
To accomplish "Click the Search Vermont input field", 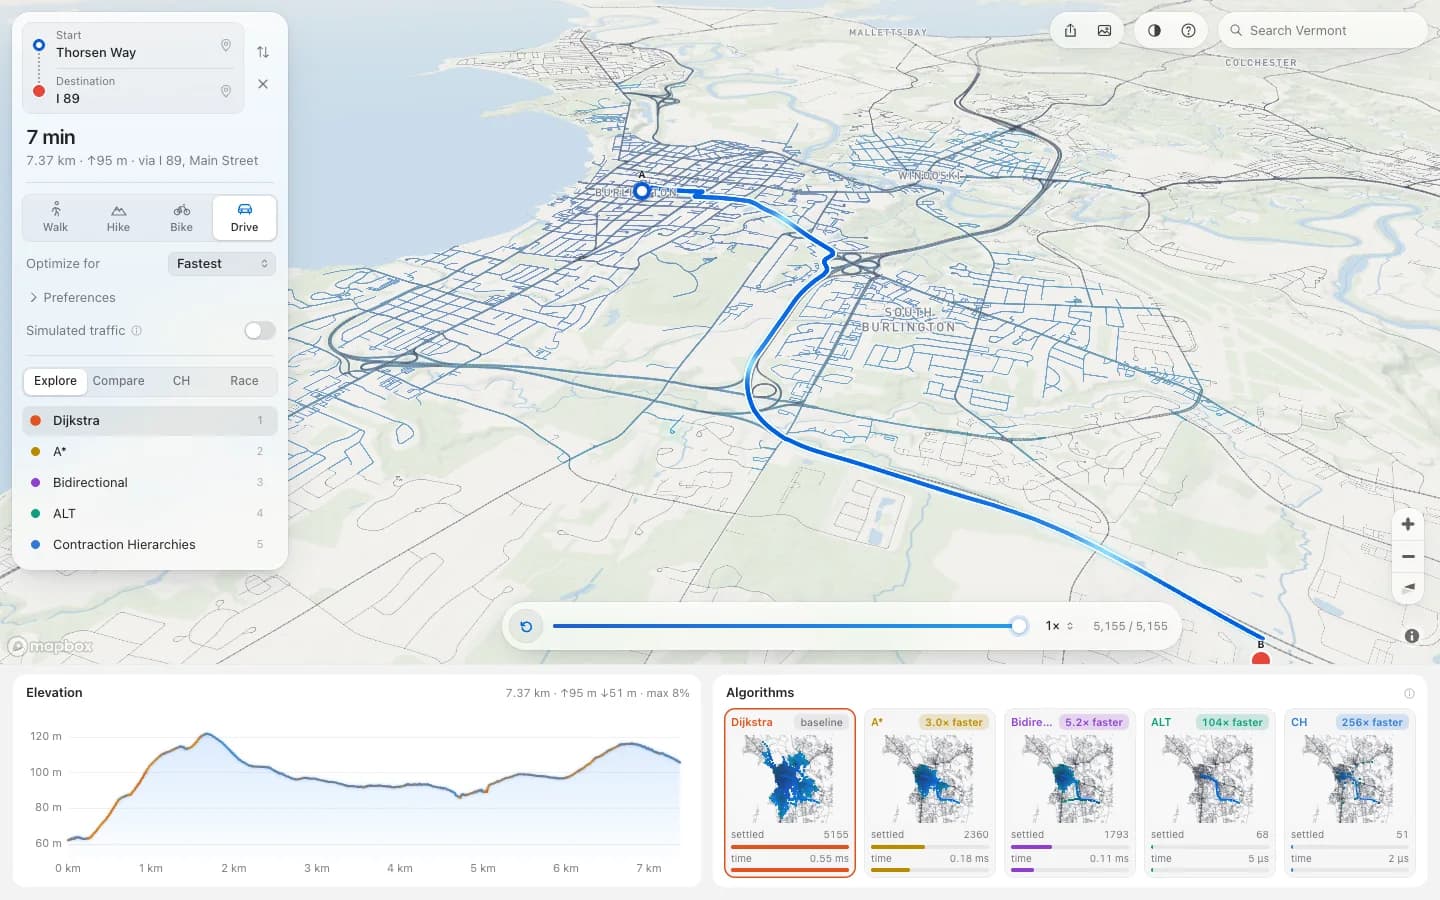I will pos(1322,30).
